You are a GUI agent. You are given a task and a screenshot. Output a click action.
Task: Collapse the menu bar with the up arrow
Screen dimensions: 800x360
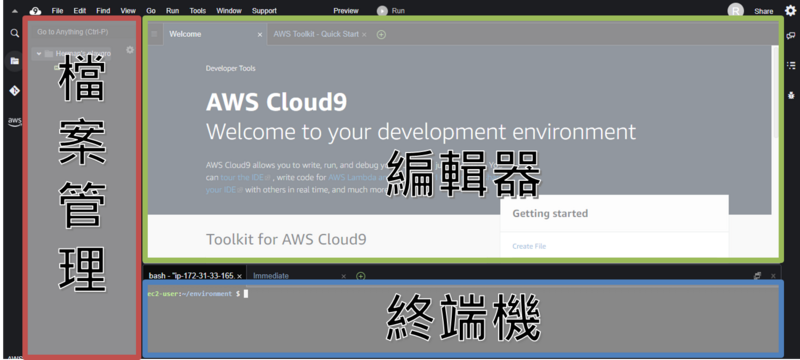[x=14, y=11]
